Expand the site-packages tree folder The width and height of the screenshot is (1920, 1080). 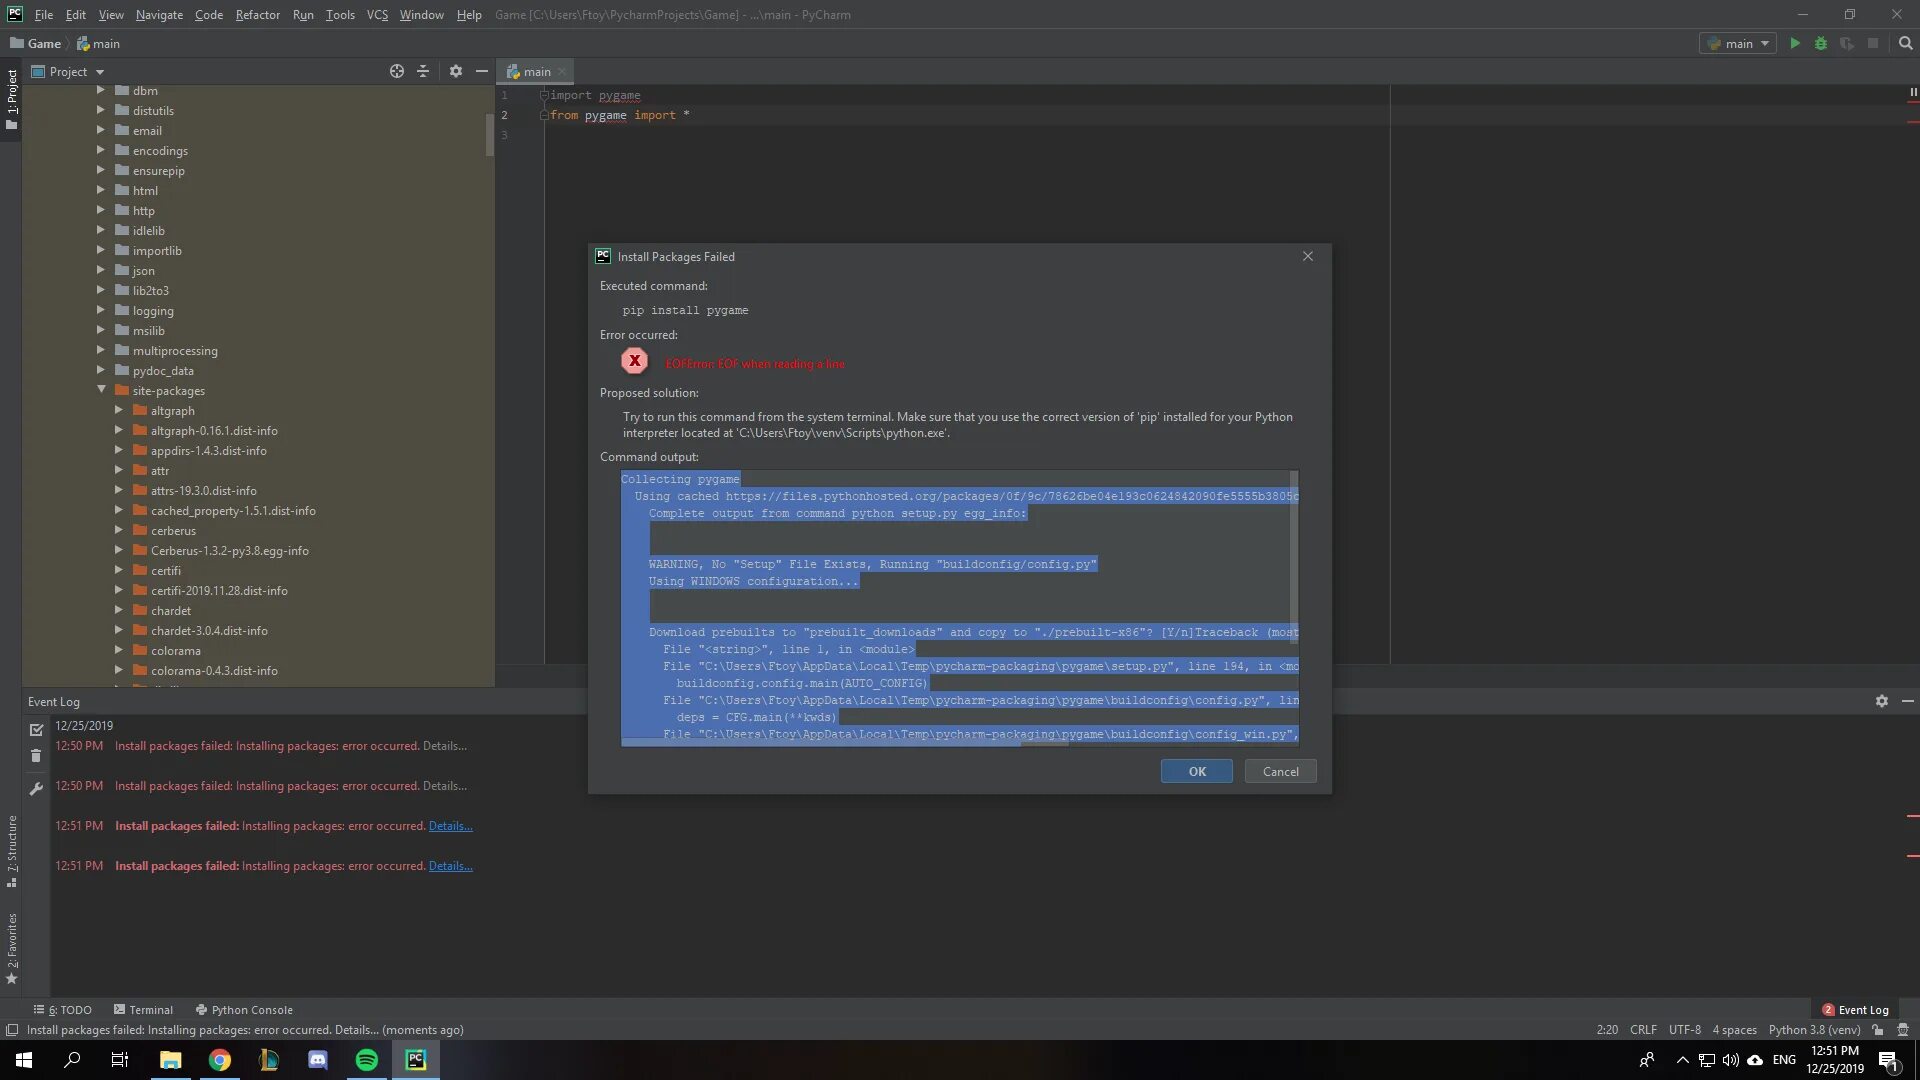point(103,389)
